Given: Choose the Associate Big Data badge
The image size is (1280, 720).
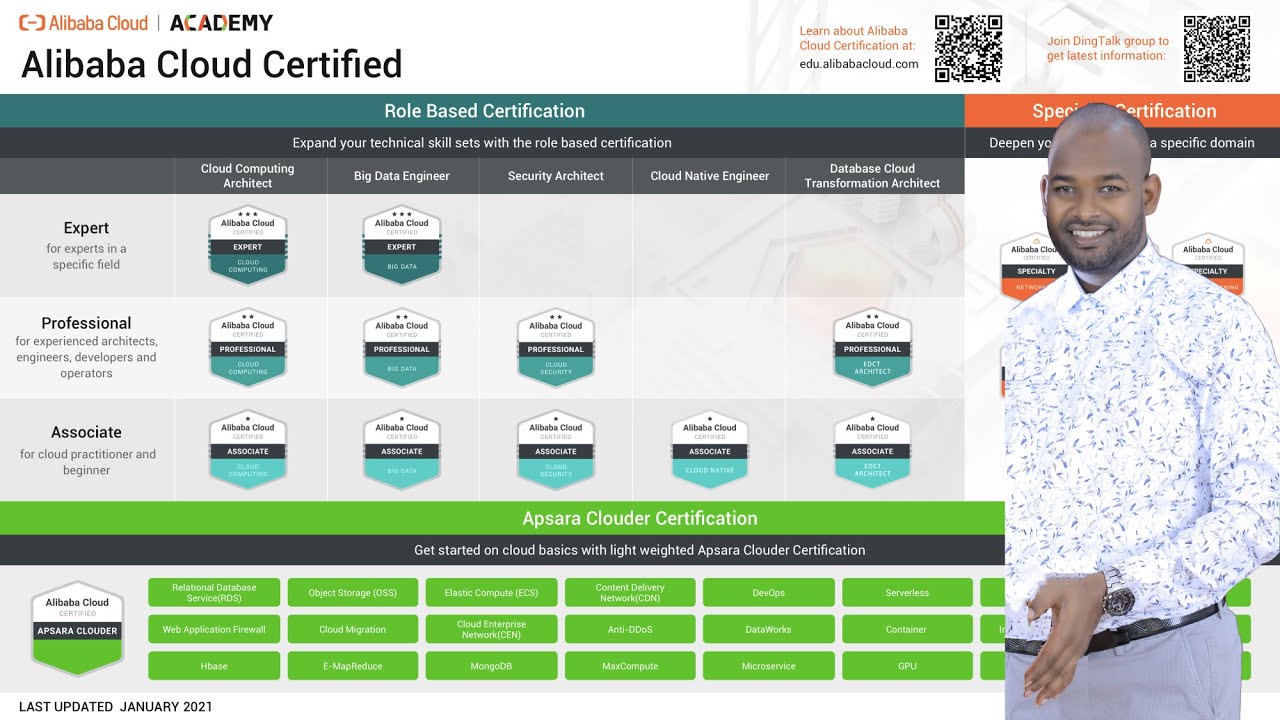Looking at the screenshot, I should click(x=402, y=449).
